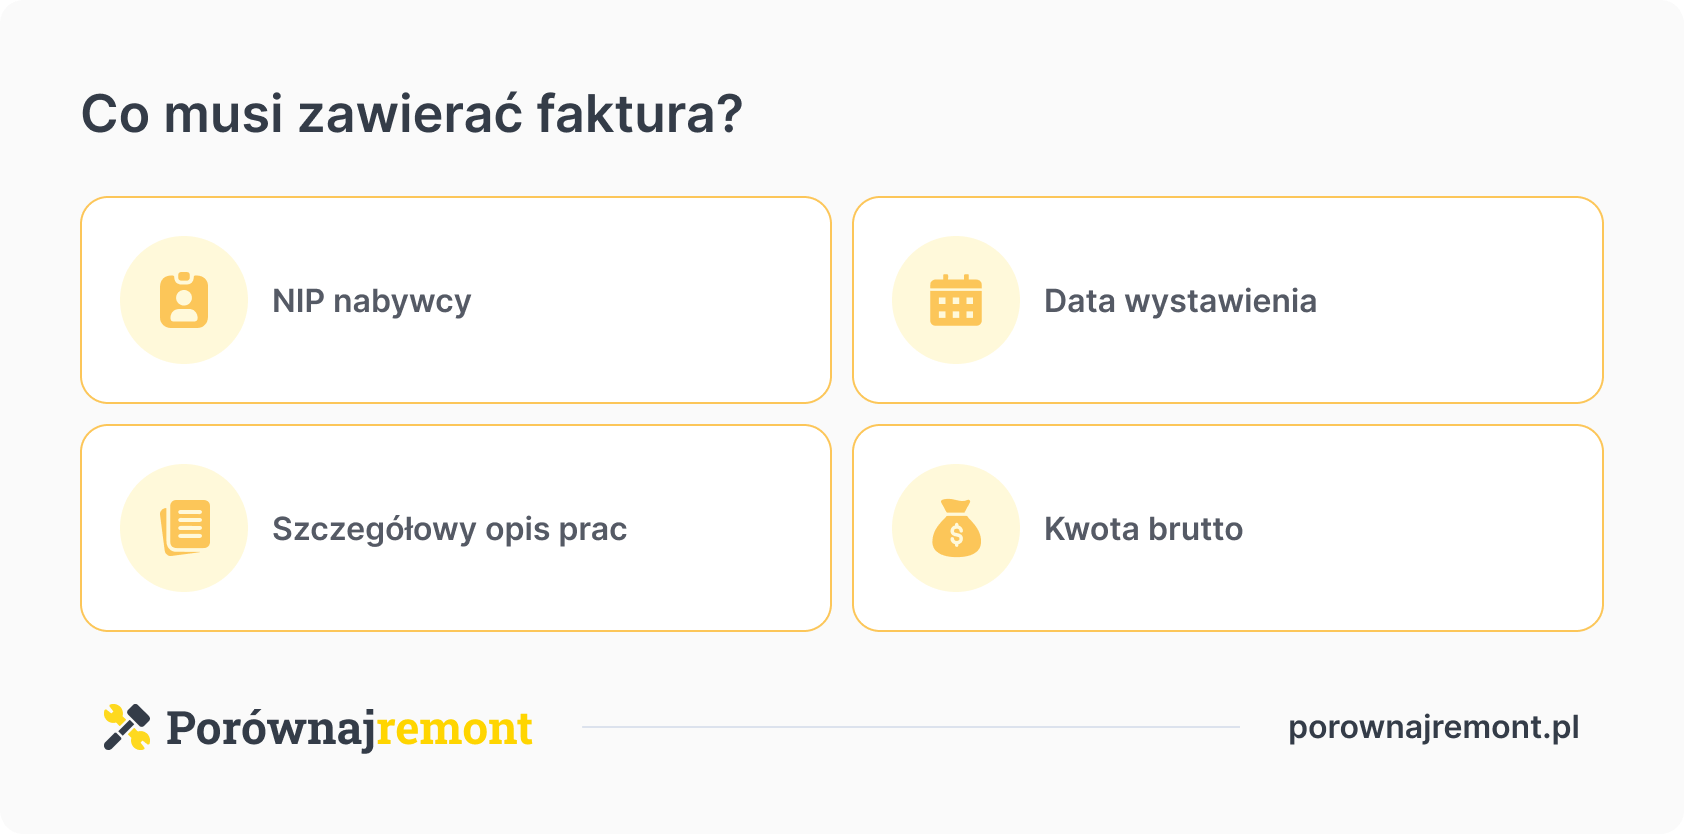Viewport: 1684px width, 834px height.
Task: Click the "Szczegółowy opis prac" text
Action: 449,529
